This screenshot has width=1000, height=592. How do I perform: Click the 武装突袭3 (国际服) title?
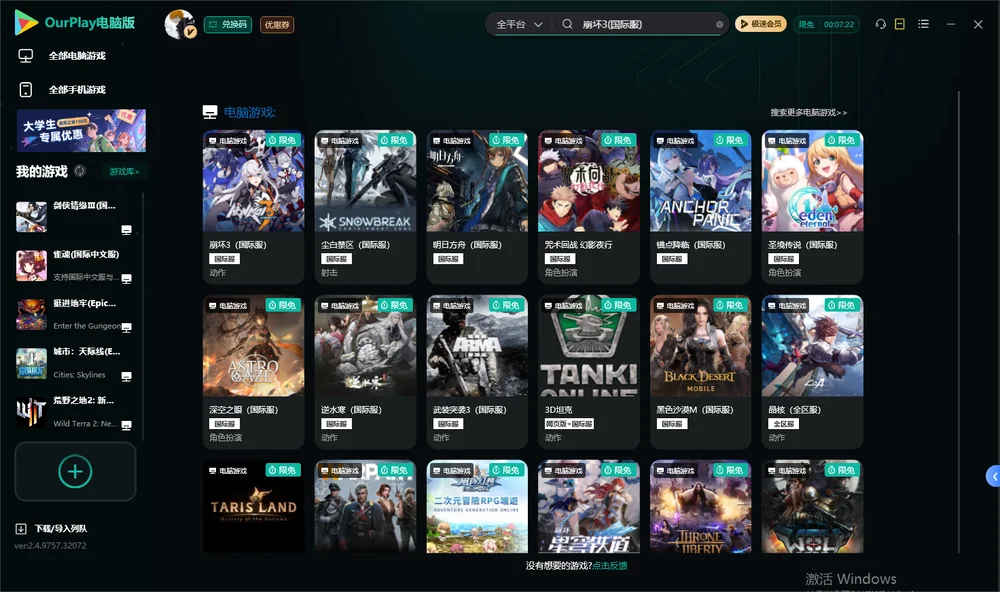tap(469, 410)
